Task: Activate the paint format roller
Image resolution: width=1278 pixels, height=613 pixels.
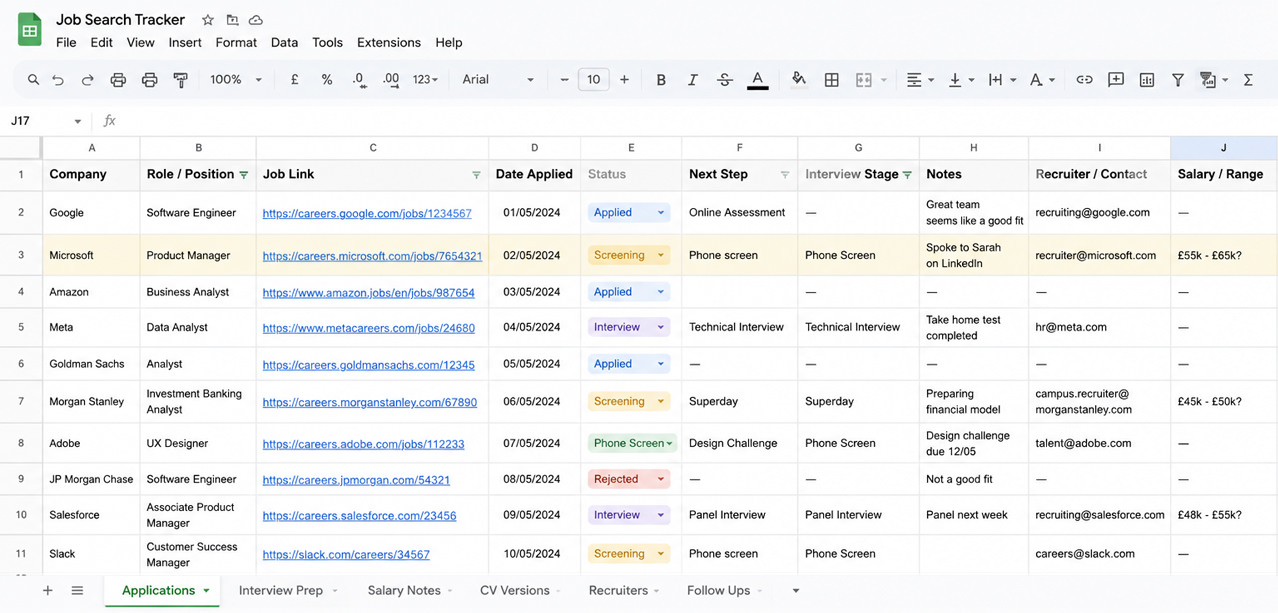Action: 181,80
